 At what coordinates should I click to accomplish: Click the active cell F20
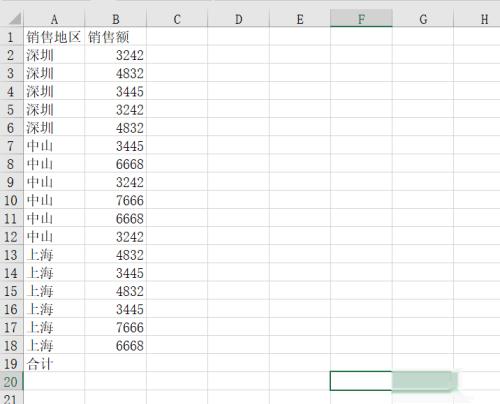click(x=361, y=381)
